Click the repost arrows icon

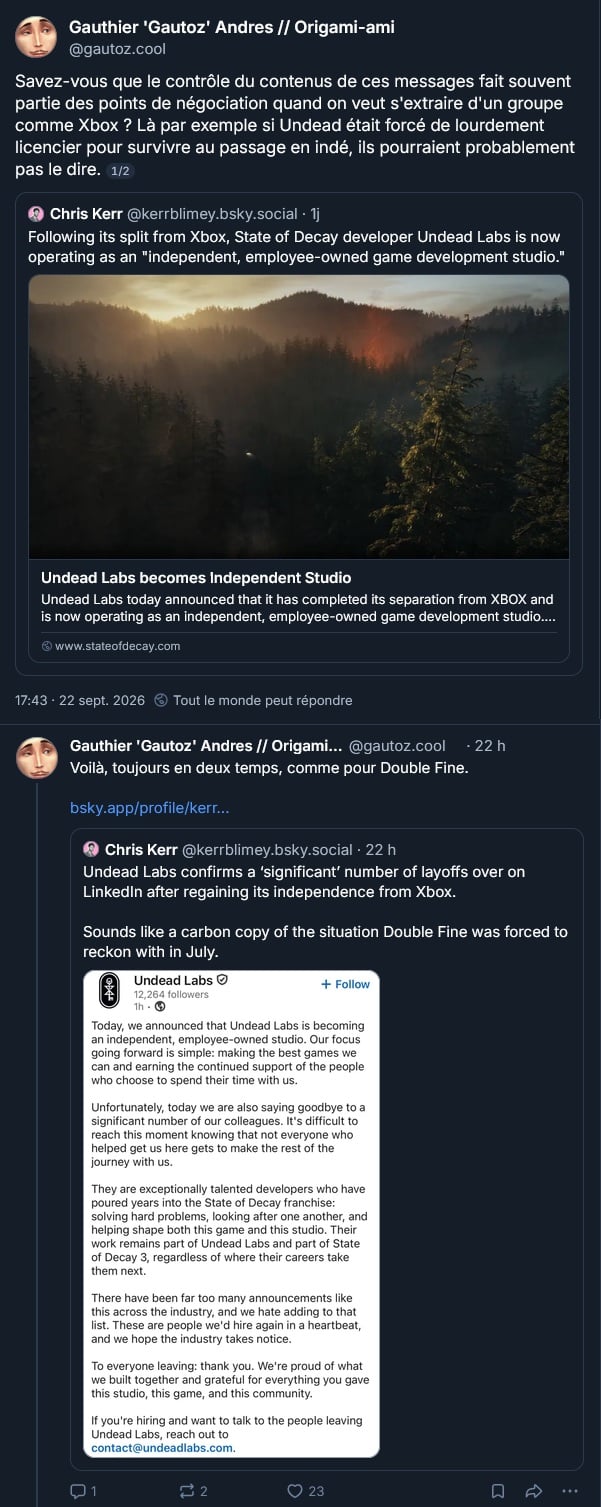[x=187, y=1490]
